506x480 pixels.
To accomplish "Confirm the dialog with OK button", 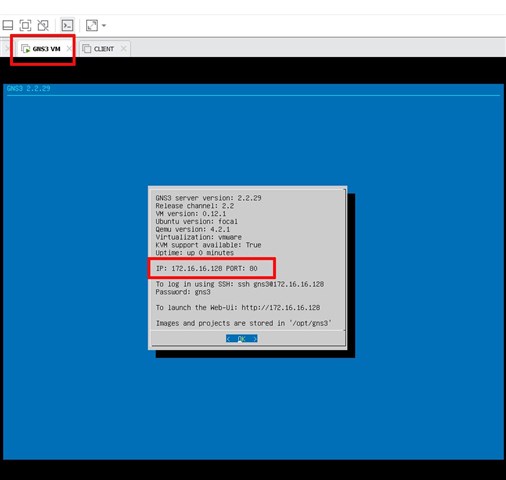I will coord(242,339).
